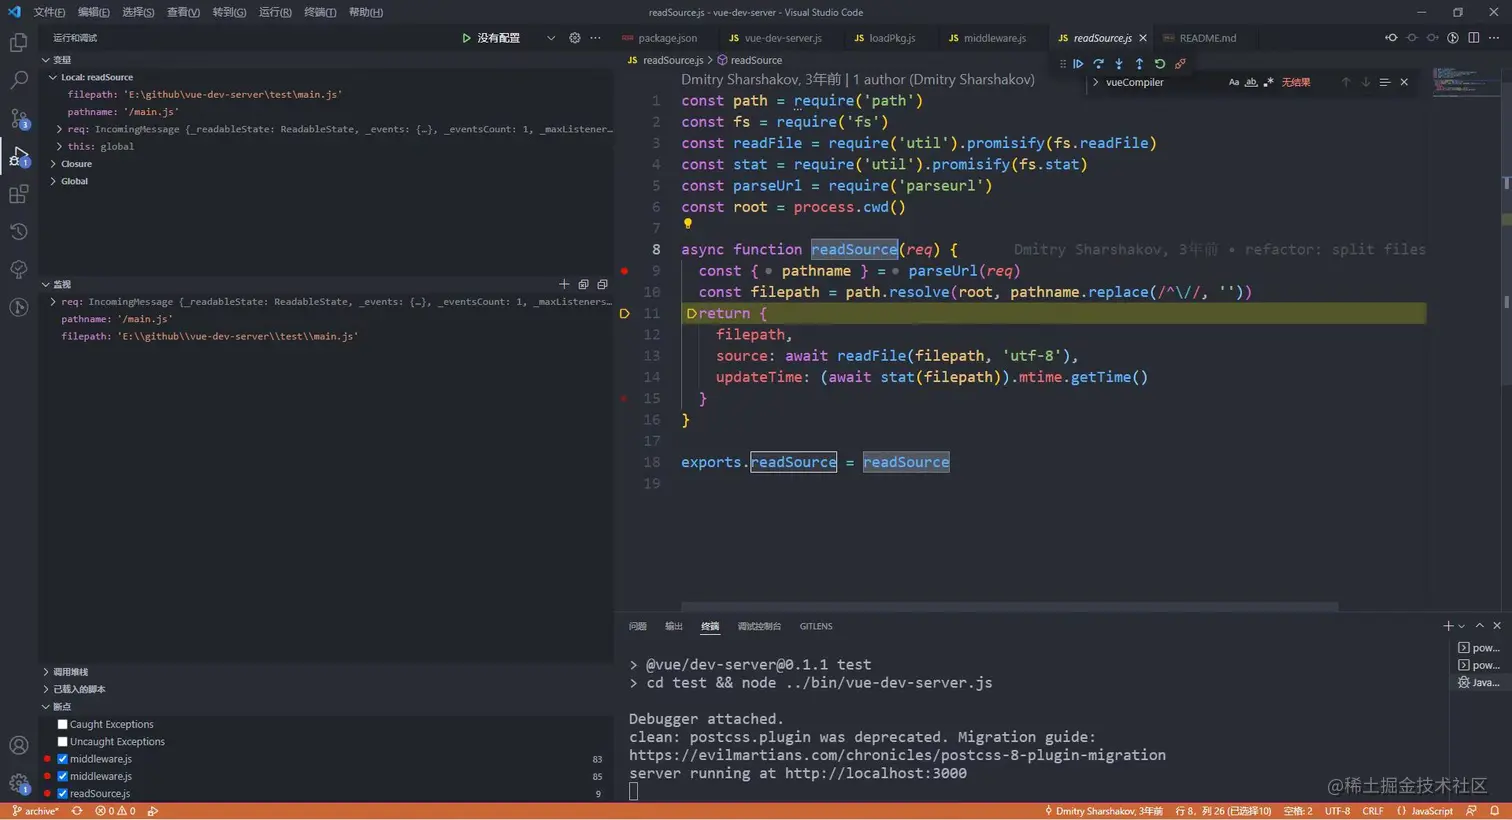Expand the 'this: global' variable
Image resolution: width=1512 pixels, height=820 pixels.
point(59,146)
